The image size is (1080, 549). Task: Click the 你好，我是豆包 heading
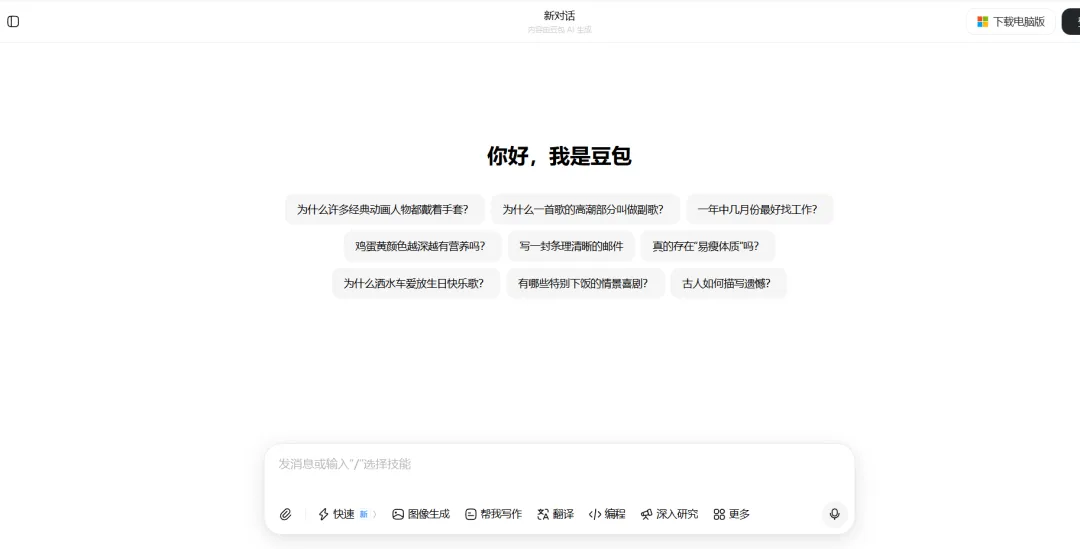tap(559, 156)
